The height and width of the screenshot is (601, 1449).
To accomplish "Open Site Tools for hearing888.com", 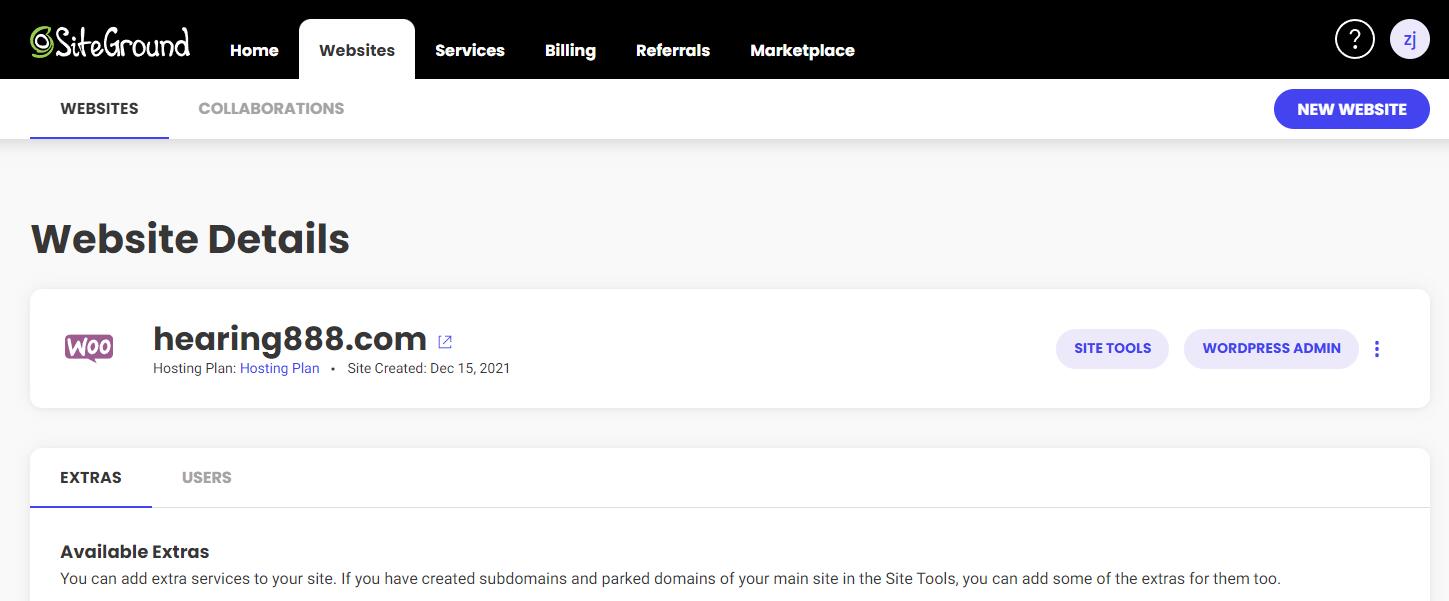I will coord(1112,348).
